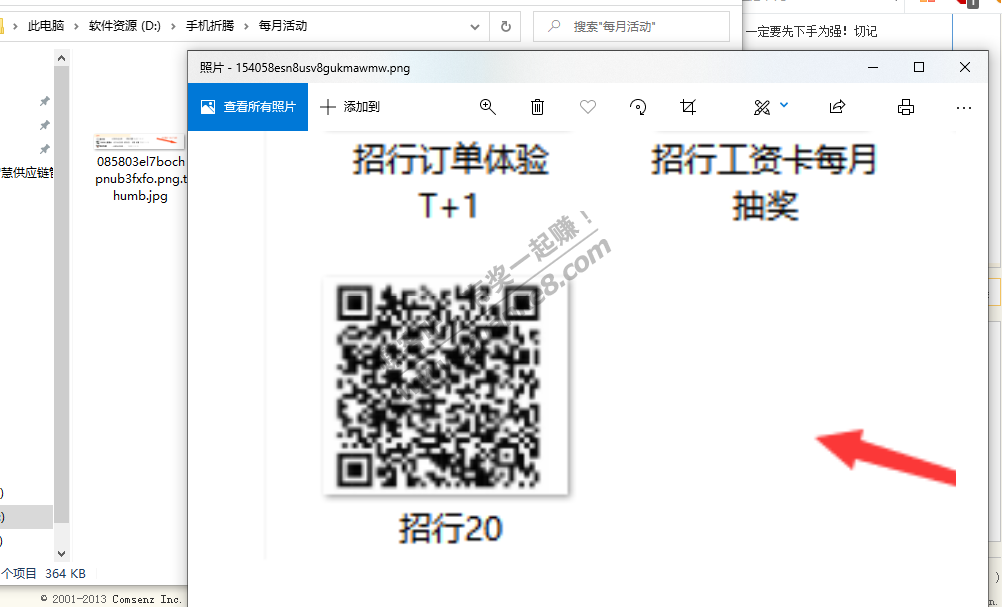1002x607 pixels.
Task: Share the photo with the share icon
Action: coord(837,107)
